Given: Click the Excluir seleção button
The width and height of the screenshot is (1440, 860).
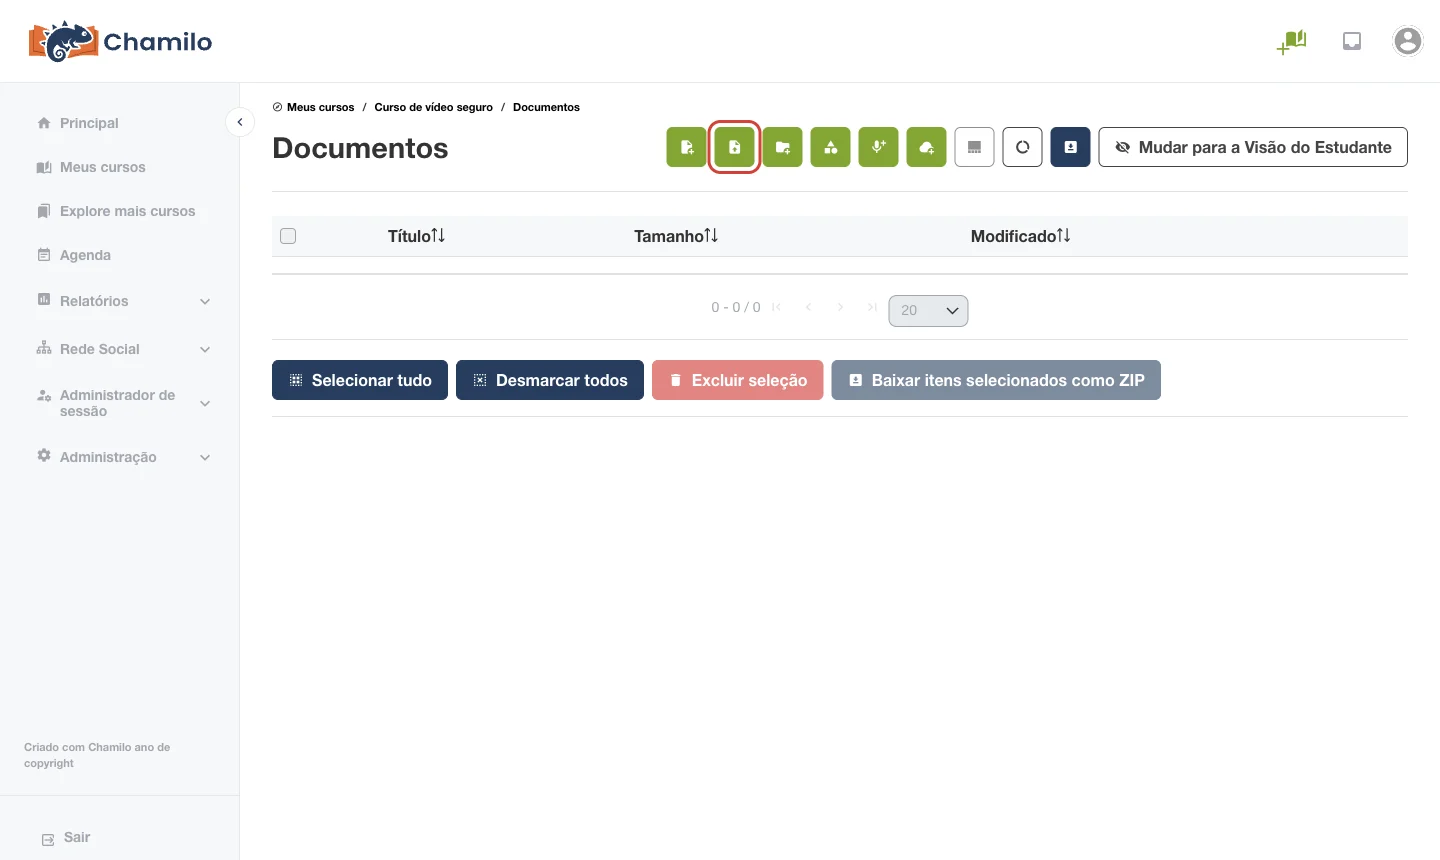Looking at the screenshot, I should [x=738, y=380].
